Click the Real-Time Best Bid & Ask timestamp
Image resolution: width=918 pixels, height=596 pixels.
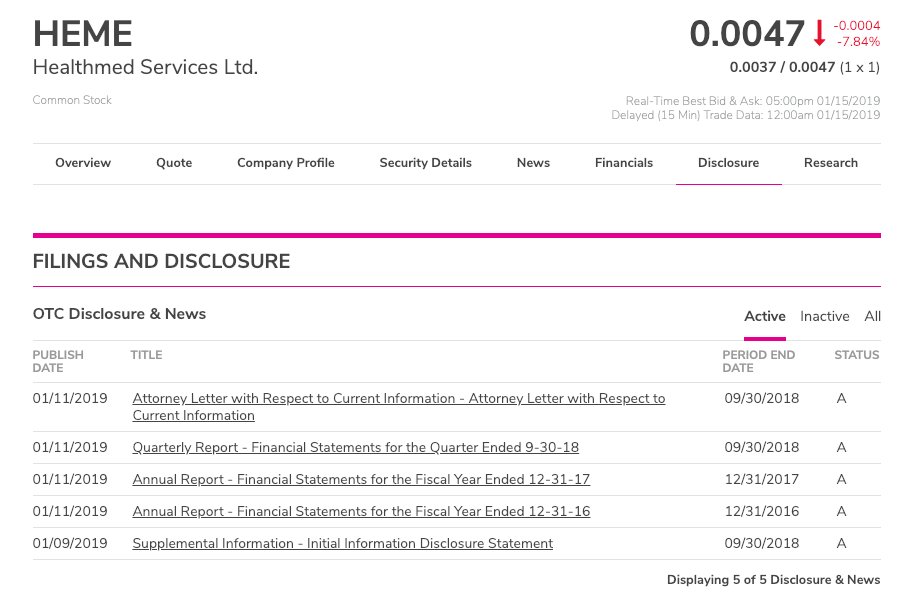753,101
